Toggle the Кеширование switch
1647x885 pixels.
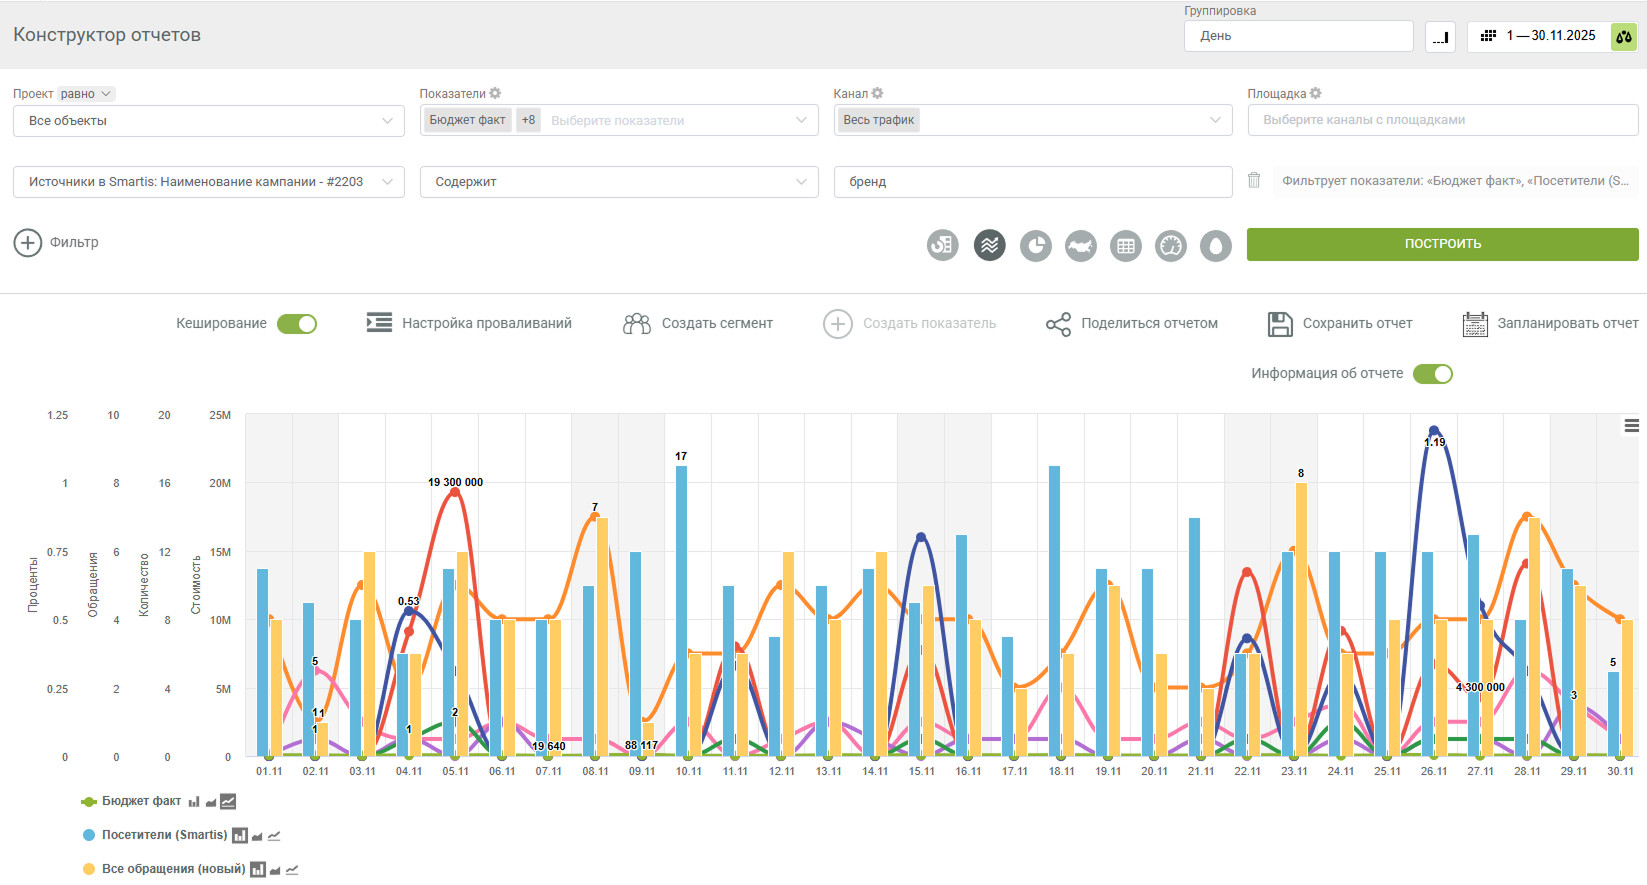click(297, 324)
